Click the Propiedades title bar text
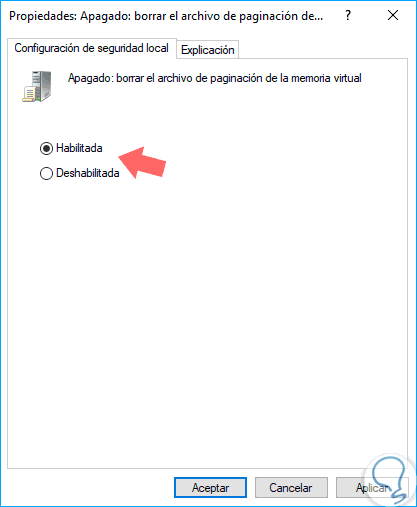The height and width of the screenshot is (507, 417). coord(166,16)
